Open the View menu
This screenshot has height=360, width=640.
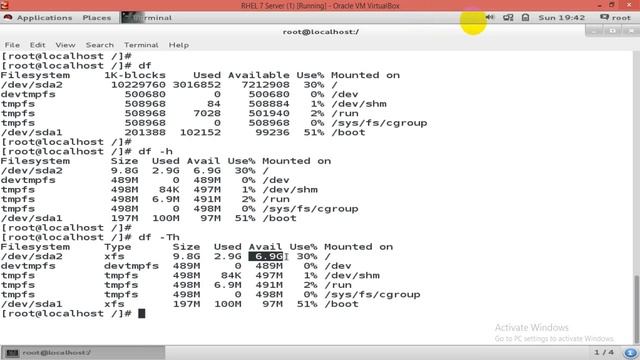65,45
